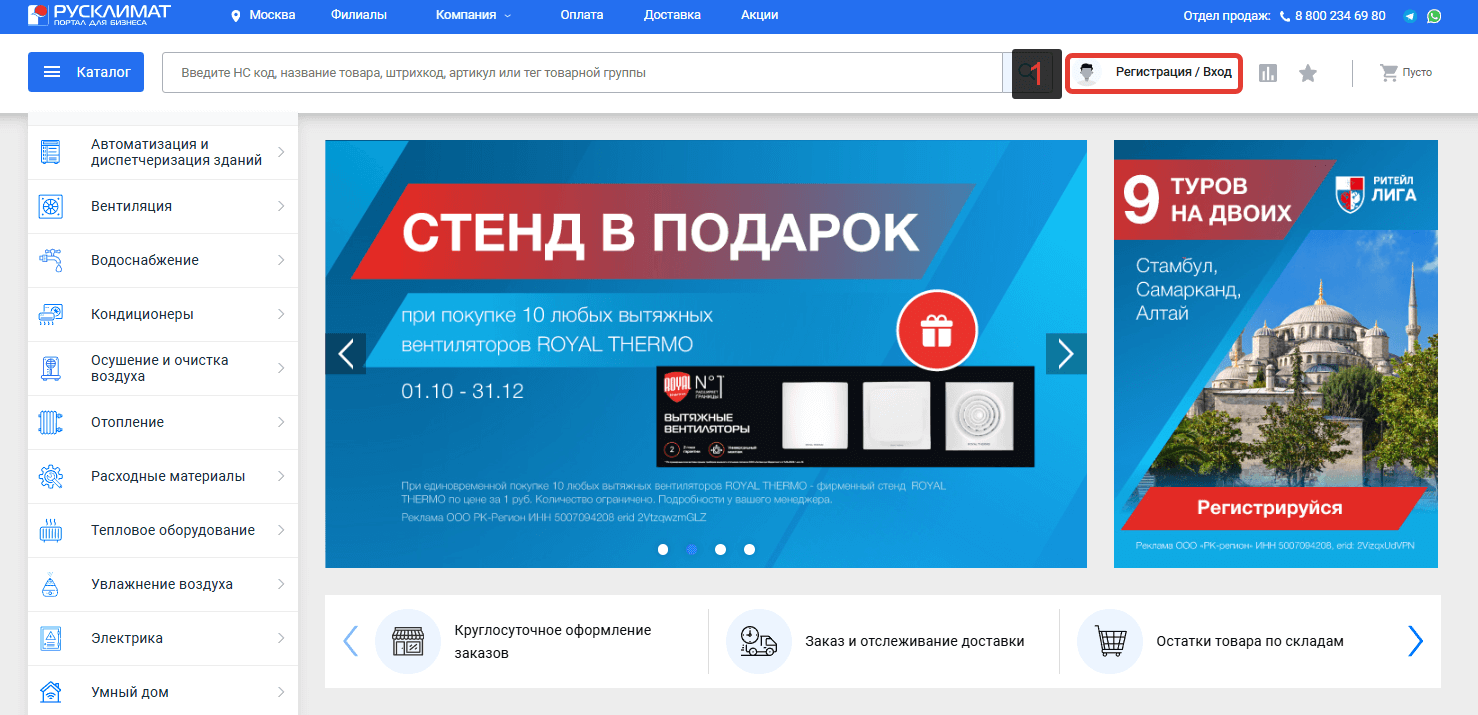Expand the Отопление category chevron

(x=281, y=422)
